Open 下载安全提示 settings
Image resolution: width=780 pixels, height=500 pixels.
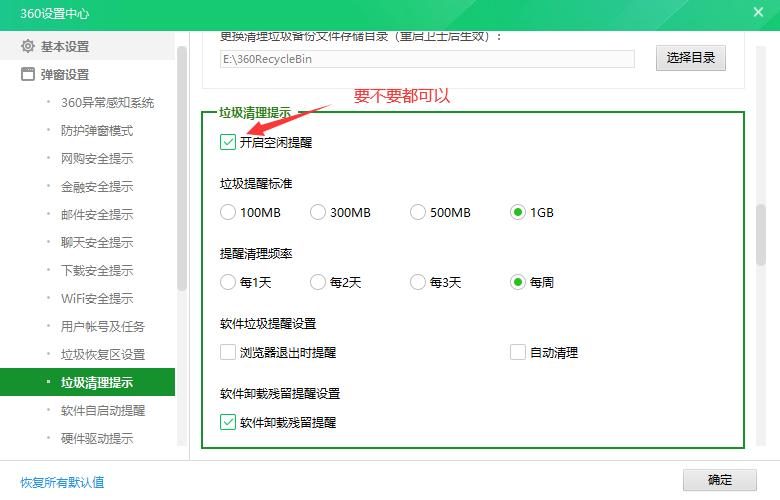pos(97,270)
